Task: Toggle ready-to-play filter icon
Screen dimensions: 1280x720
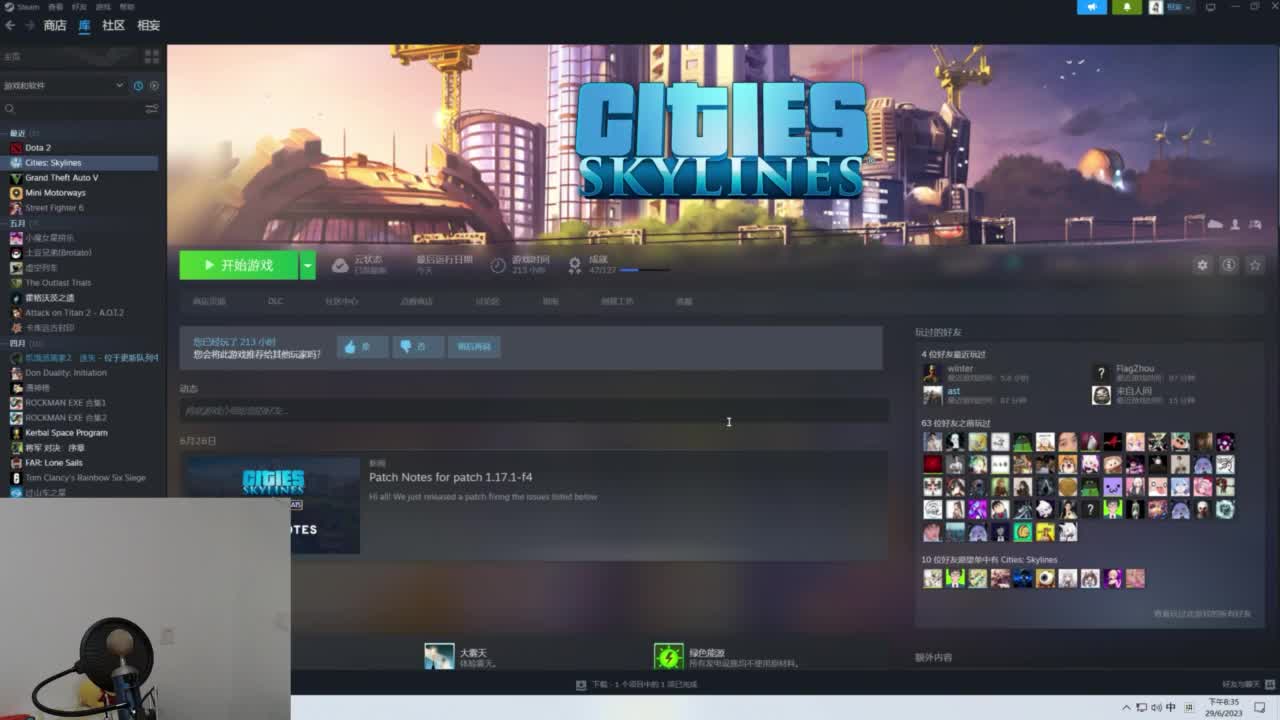Action: (153, 85)
